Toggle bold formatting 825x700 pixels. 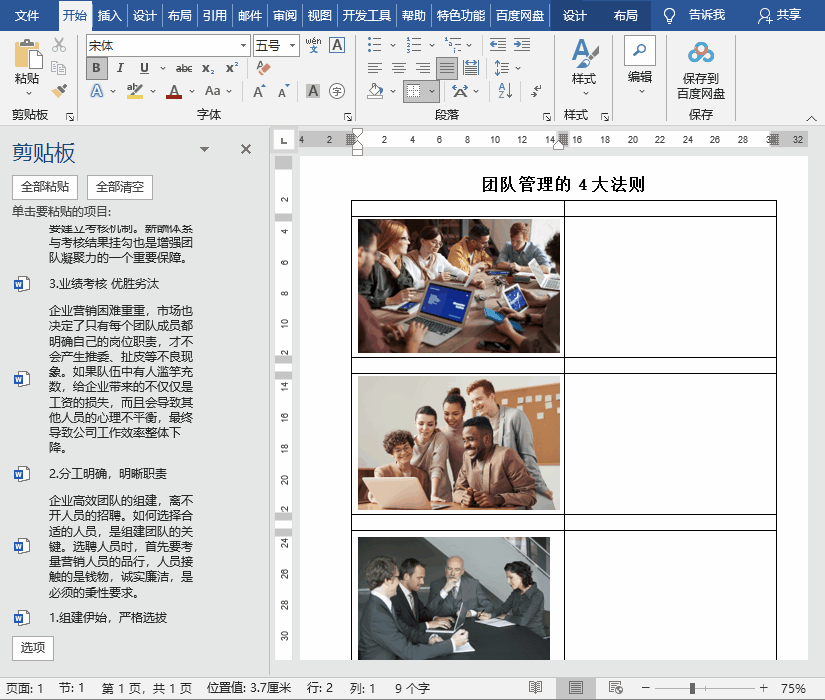(94, 66)
